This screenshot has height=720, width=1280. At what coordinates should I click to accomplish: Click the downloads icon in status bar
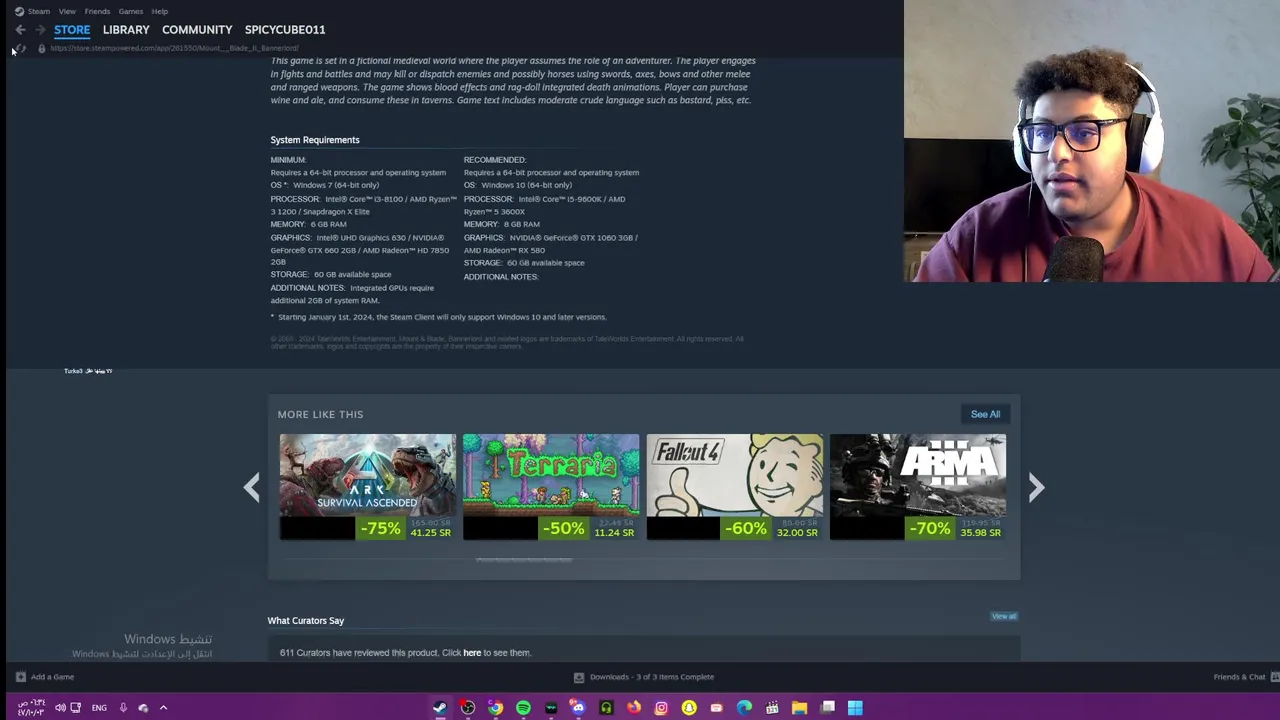[578, 677]
